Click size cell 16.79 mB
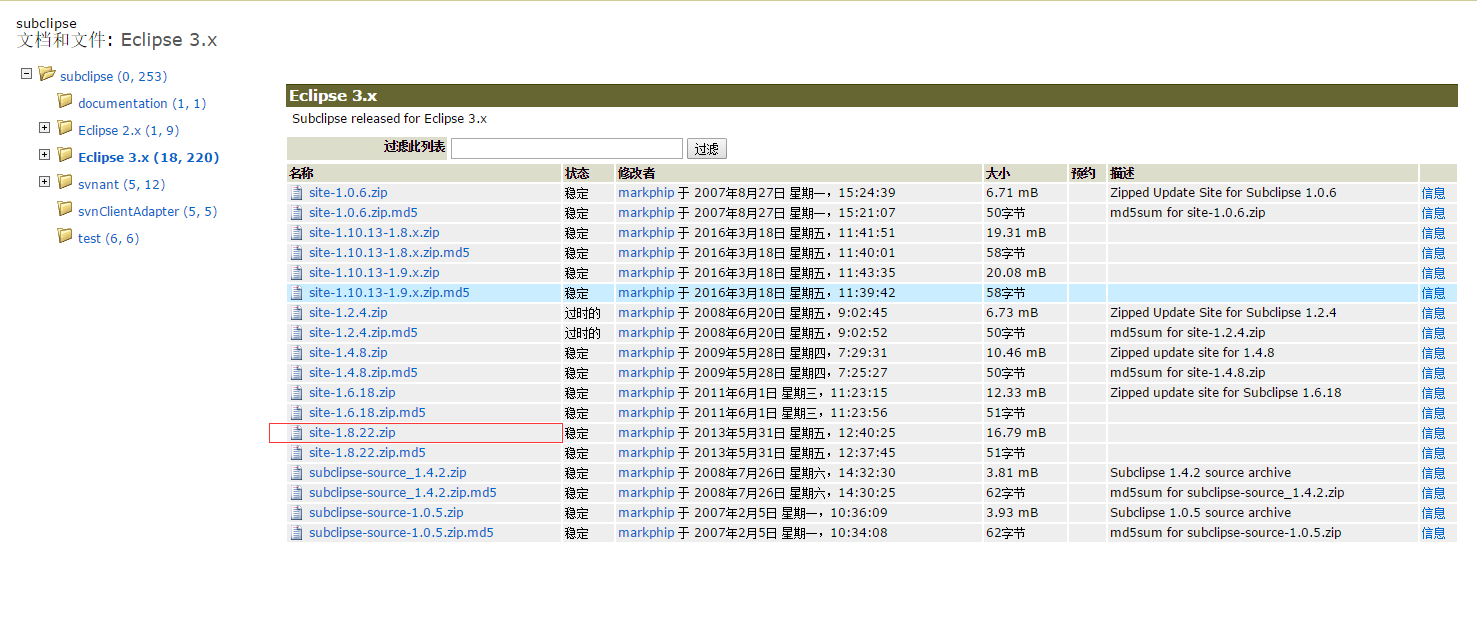1477x644 pixels. [1016, 432]
